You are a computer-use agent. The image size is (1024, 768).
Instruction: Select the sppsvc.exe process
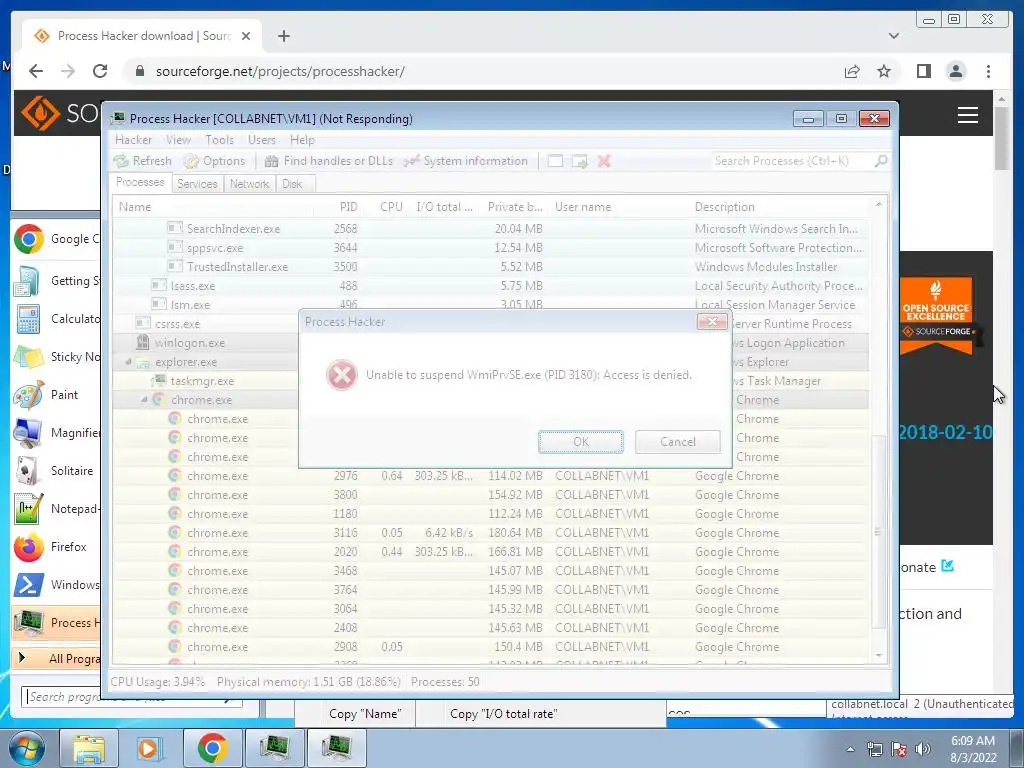point(490,248)
